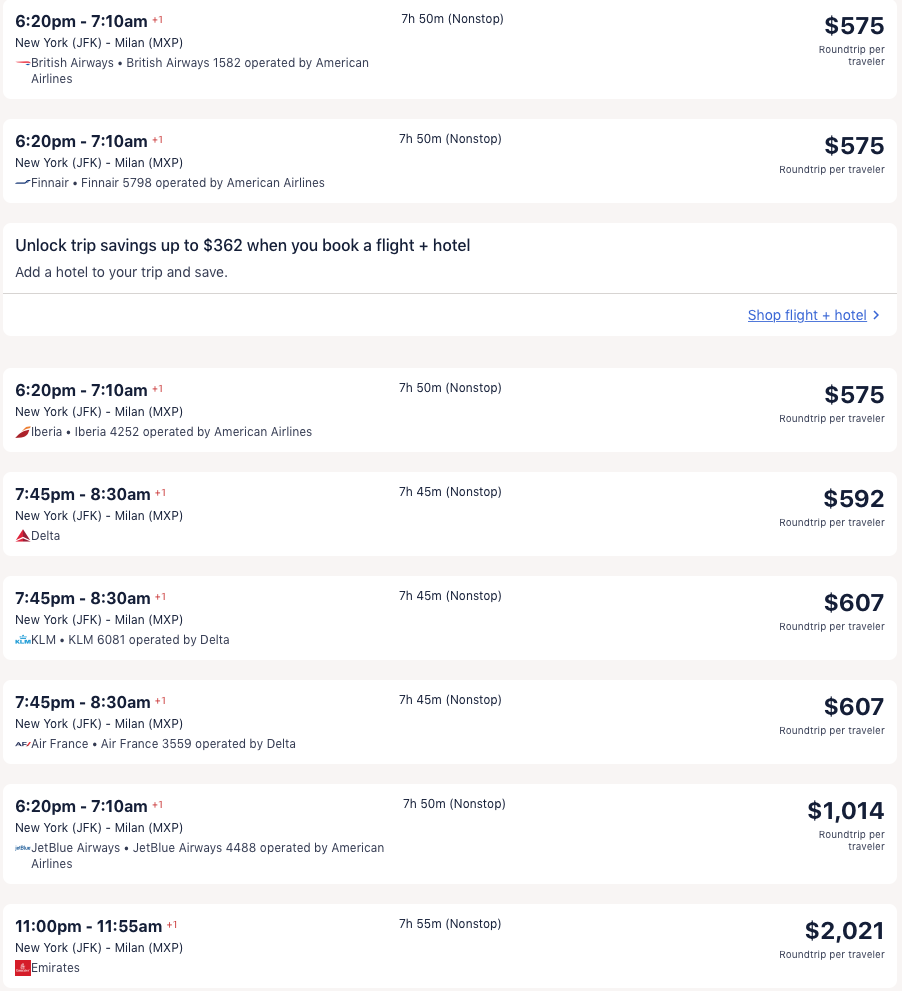
Task: Click the Delta airline logo icon
Action: tap(23, 536)
